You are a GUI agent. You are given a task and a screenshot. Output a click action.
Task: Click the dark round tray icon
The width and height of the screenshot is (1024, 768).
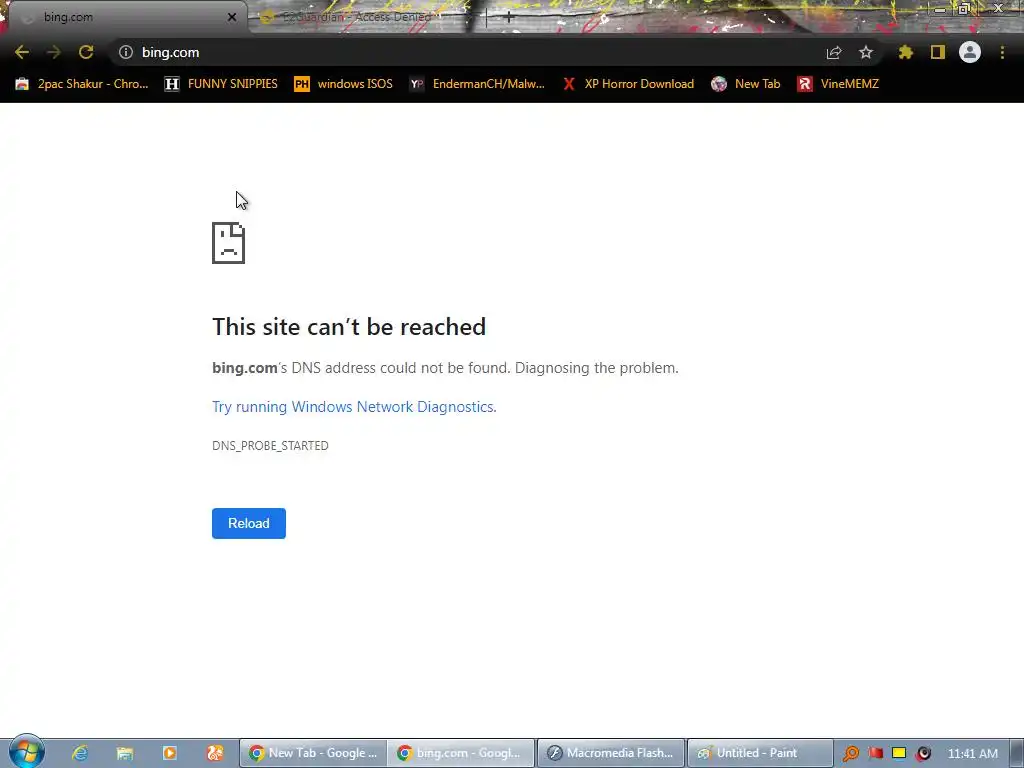(923, 754)
